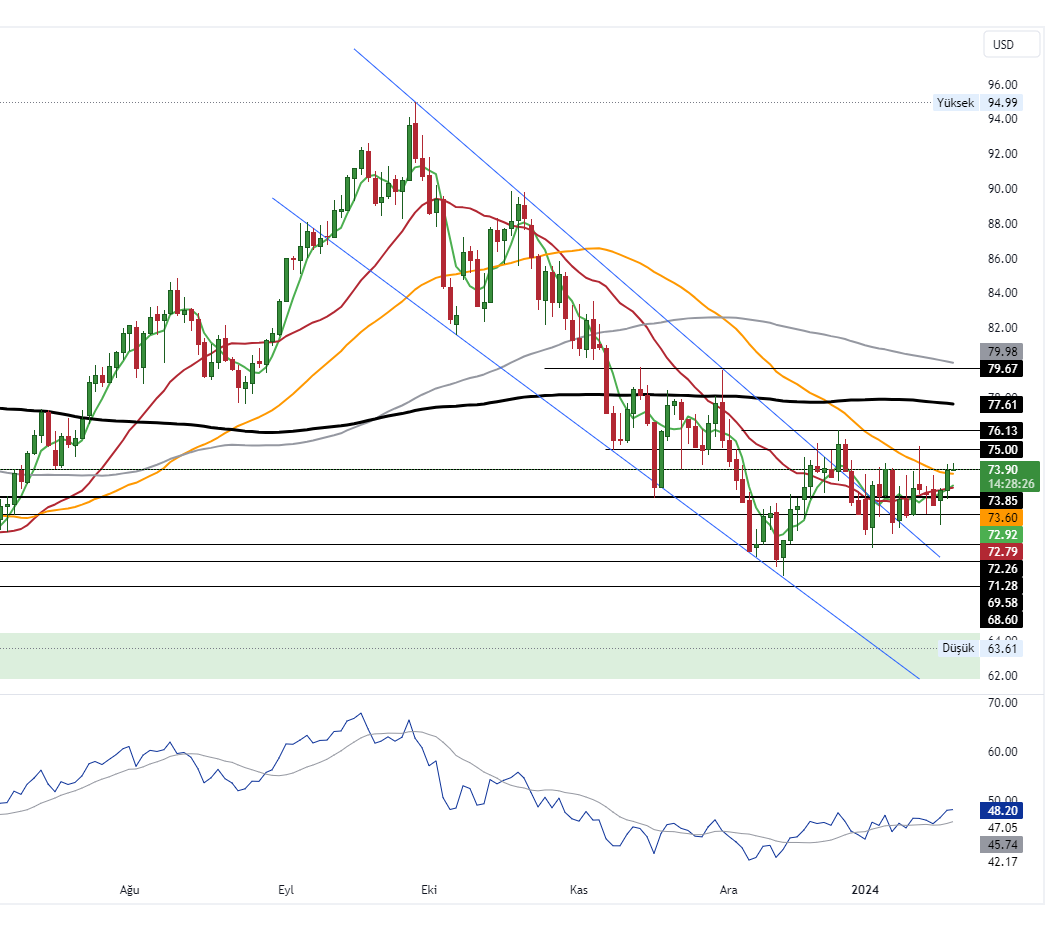Screen dimensions: 1054x939
Task: Click the 68.60 support level label
Action: [x=1003, y=620]
